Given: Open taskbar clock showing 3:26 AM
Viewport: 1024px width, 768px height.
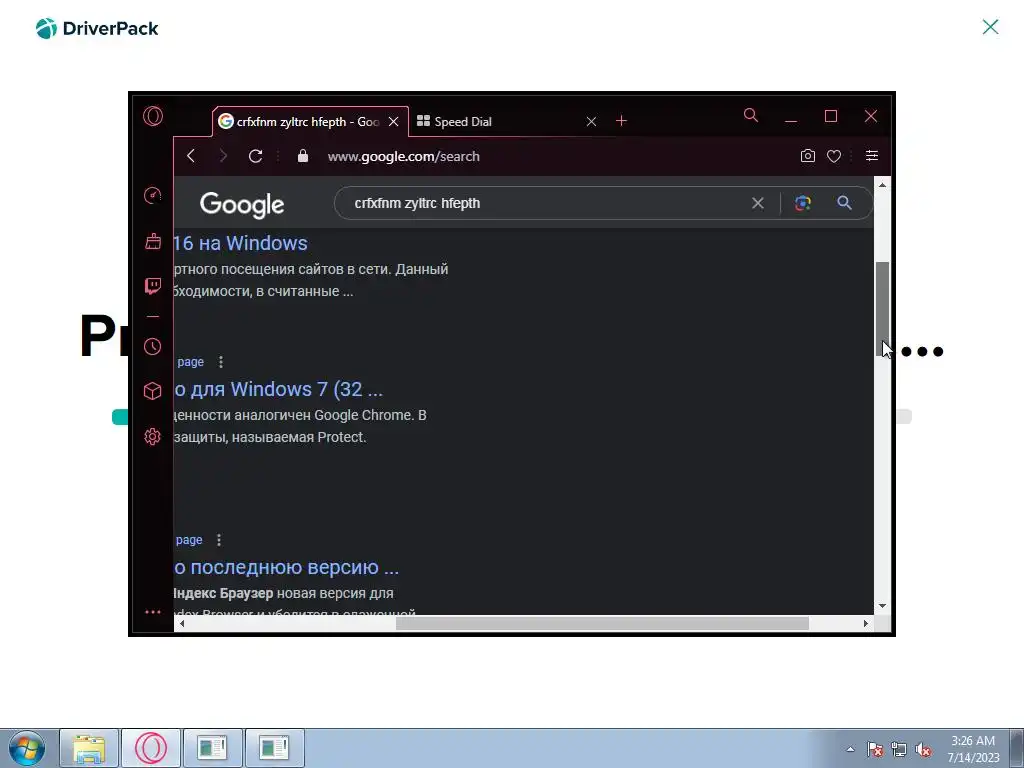Looking at the screenshot, I should click(973, 748).
